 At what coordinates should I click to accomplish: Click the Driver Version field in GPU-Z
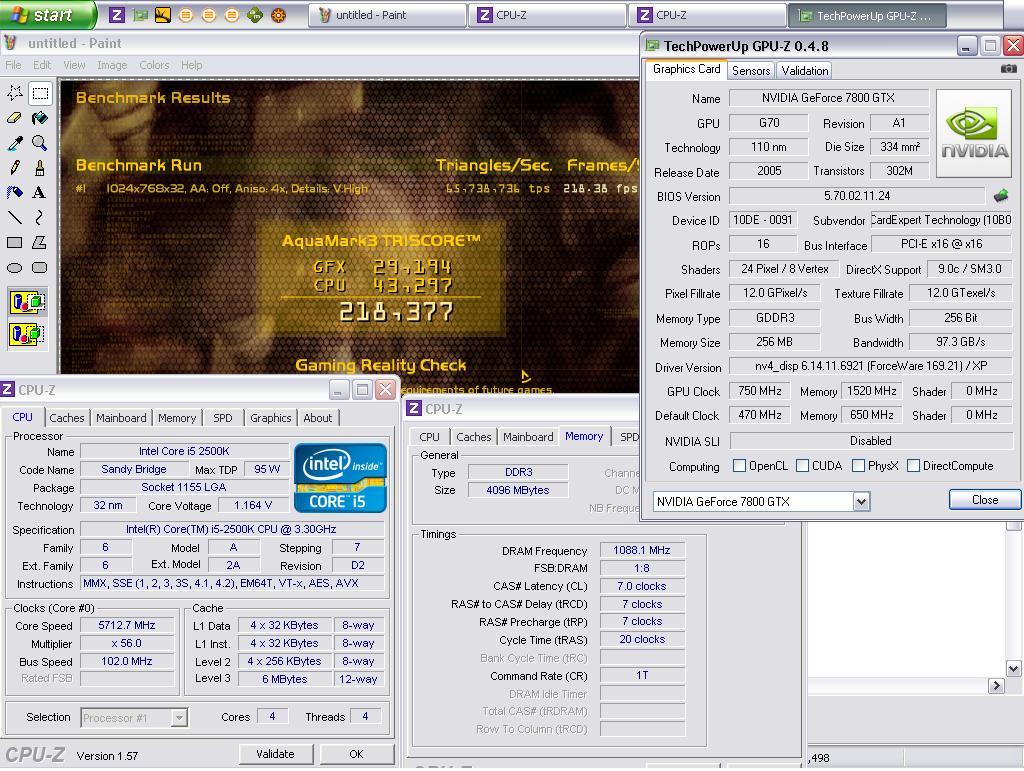[871, 366]
